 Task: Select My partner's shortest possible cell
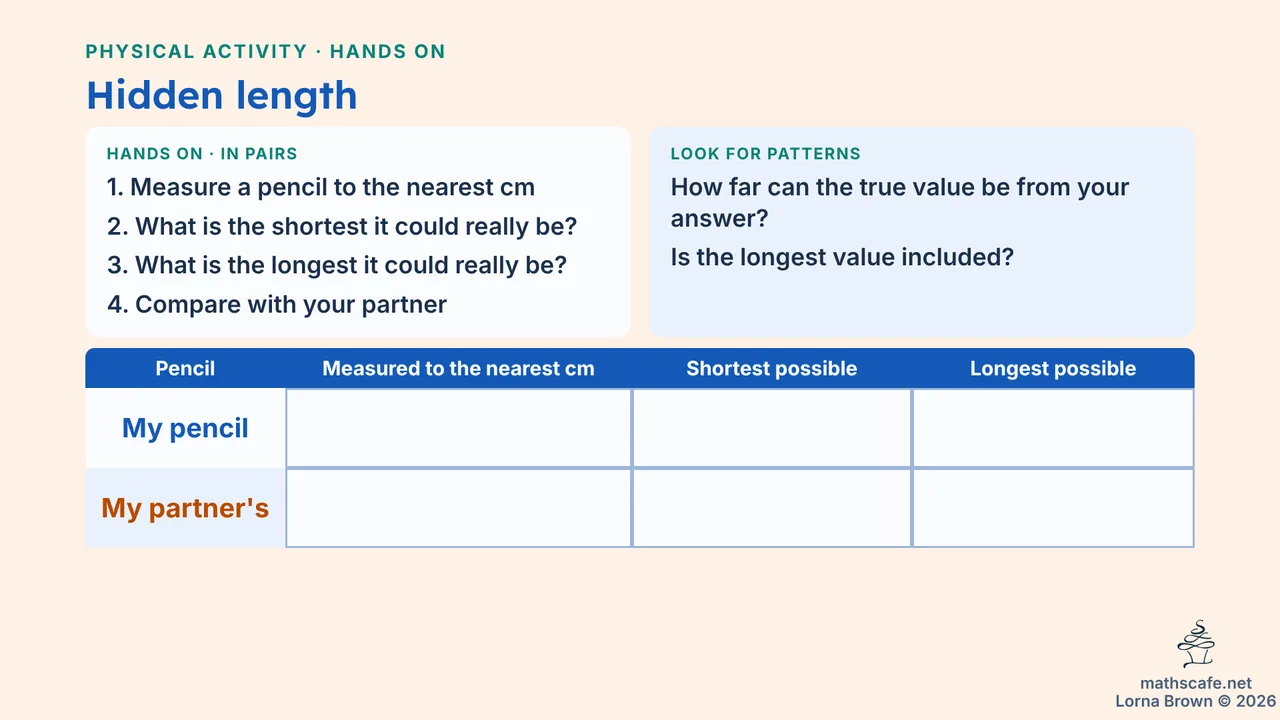772,508
